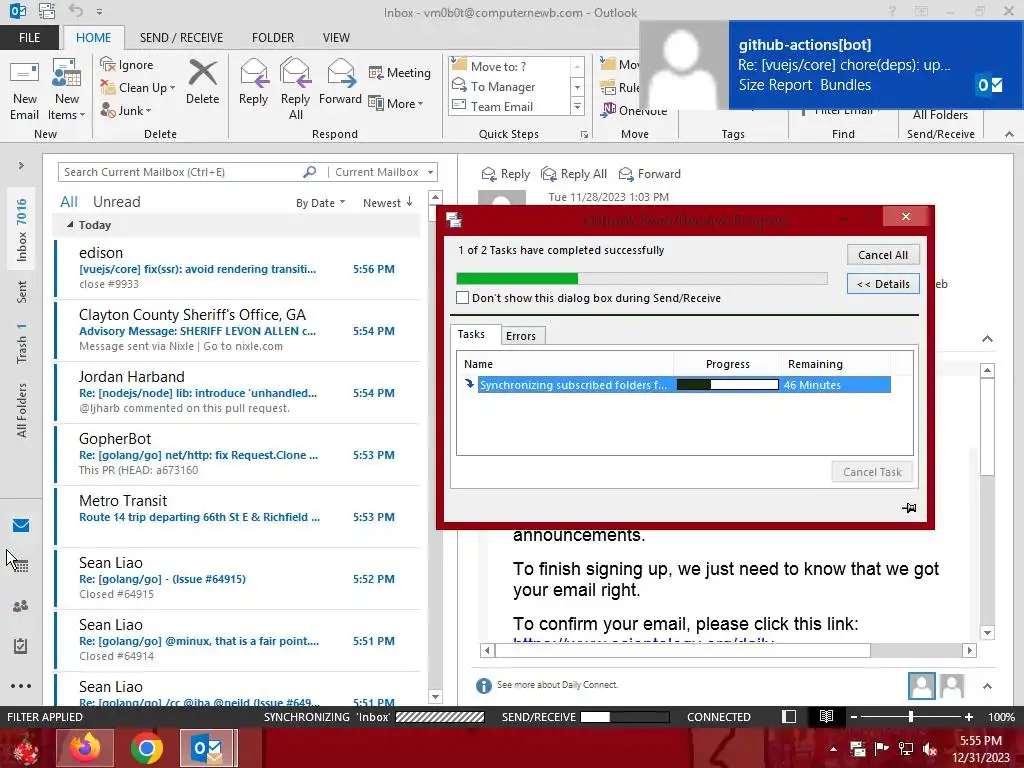The width and height of the screenshot is (1024, 768).
Task: Reply with a Meeting
Action: coord(400,72)
